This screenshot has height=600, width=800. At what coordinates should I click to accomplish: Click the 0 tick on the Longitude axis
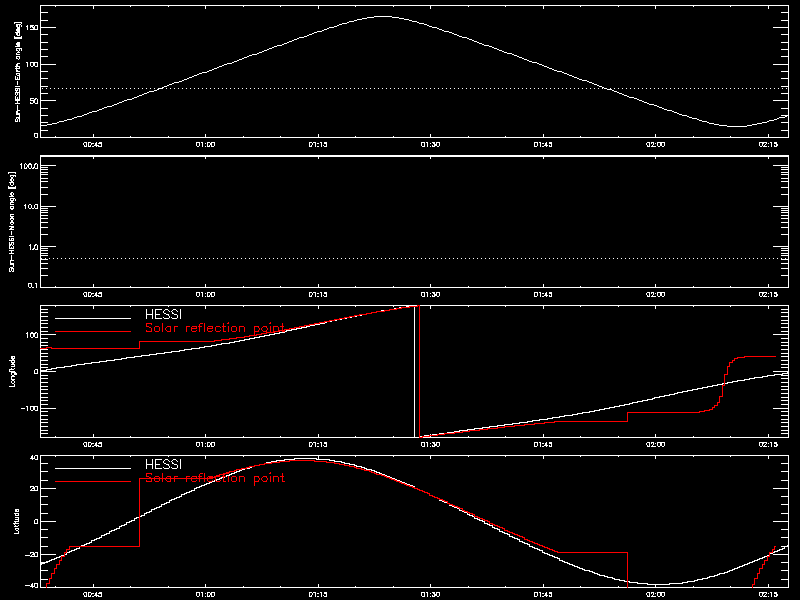(x=36, y=371)
